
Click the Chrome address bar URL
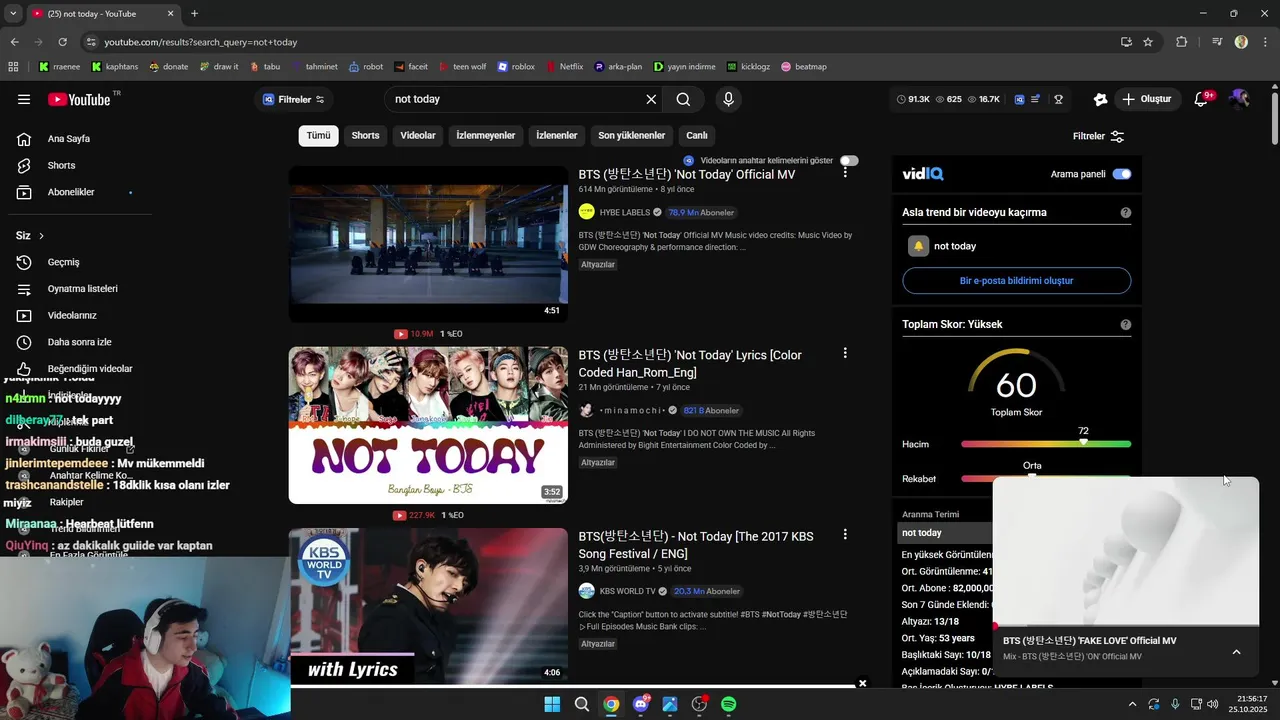[x=201, y=42]
